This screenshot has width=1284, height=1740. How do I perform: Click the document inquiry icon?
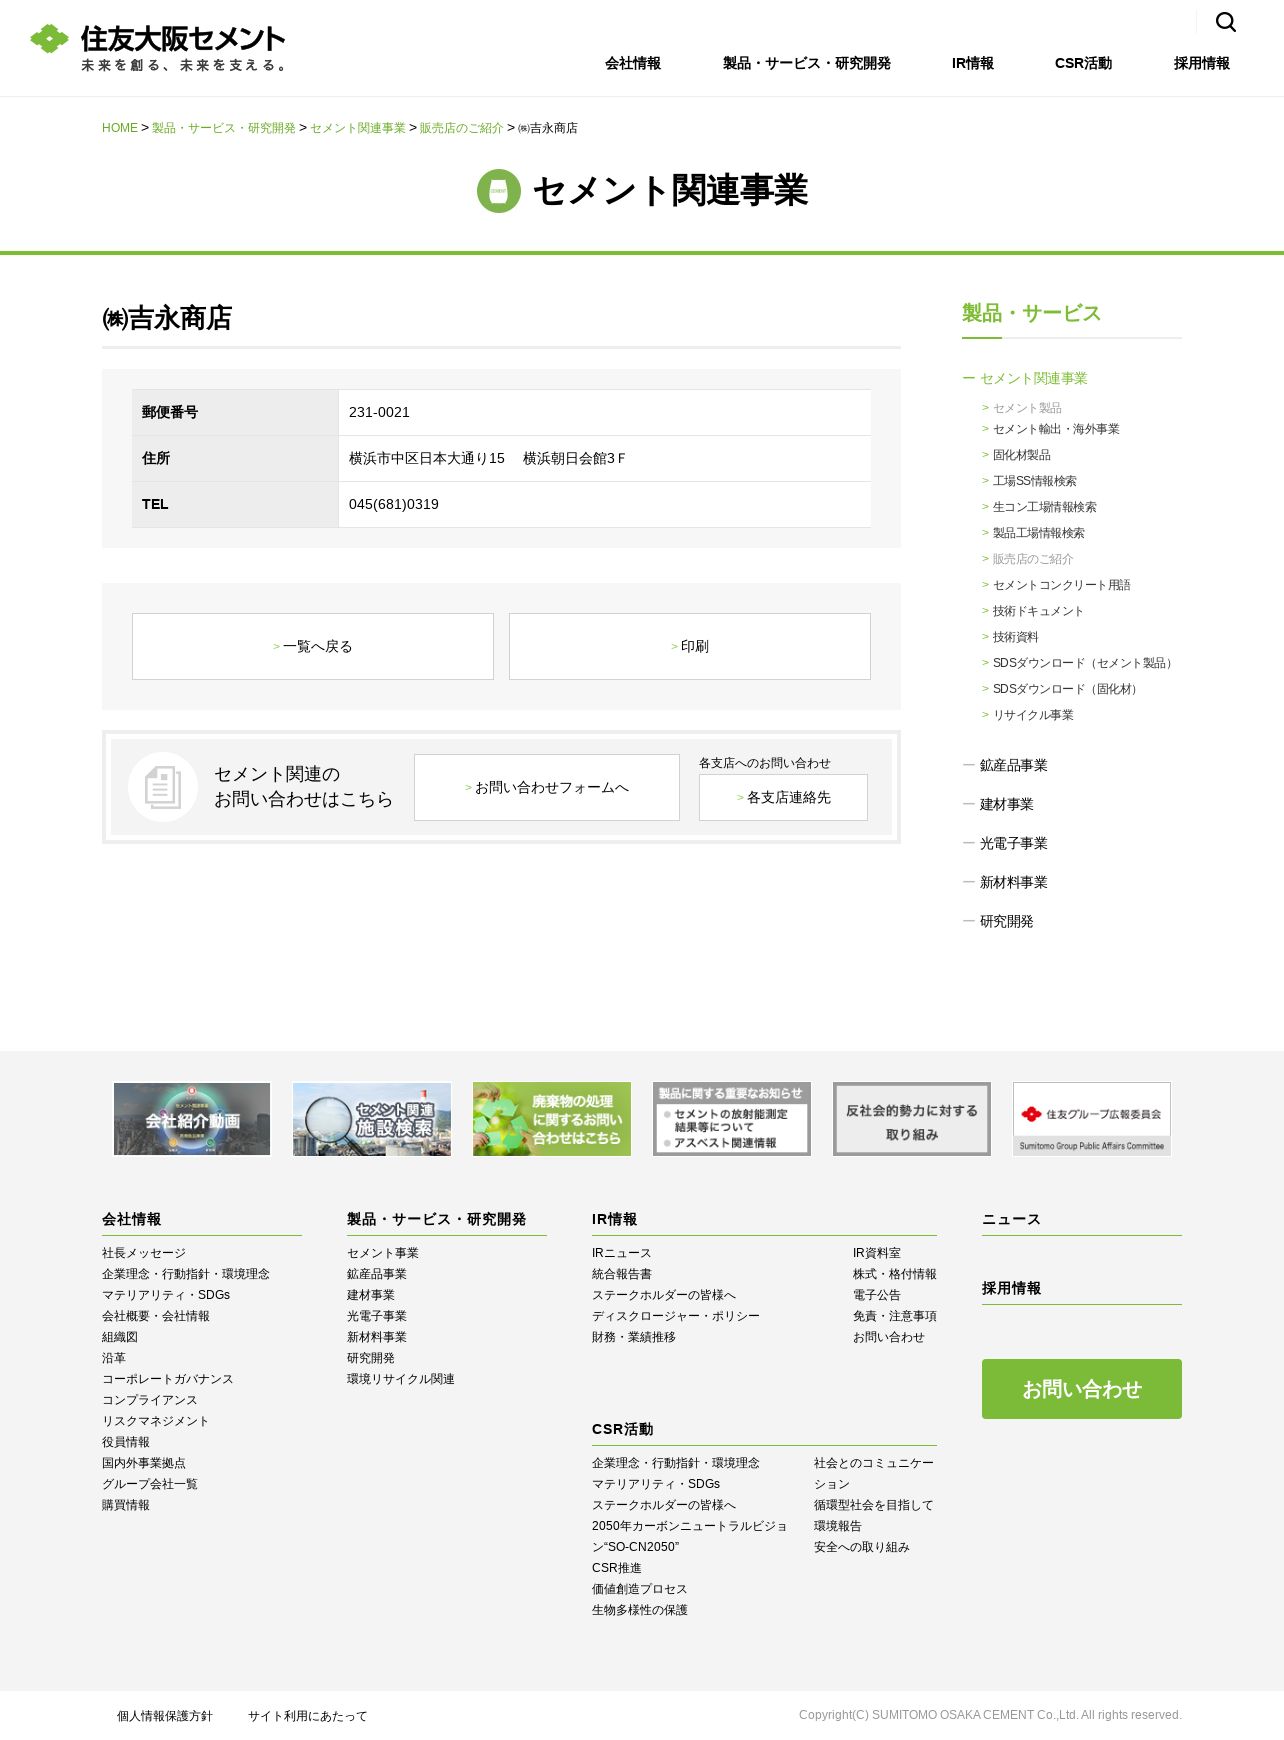point(163,787)
